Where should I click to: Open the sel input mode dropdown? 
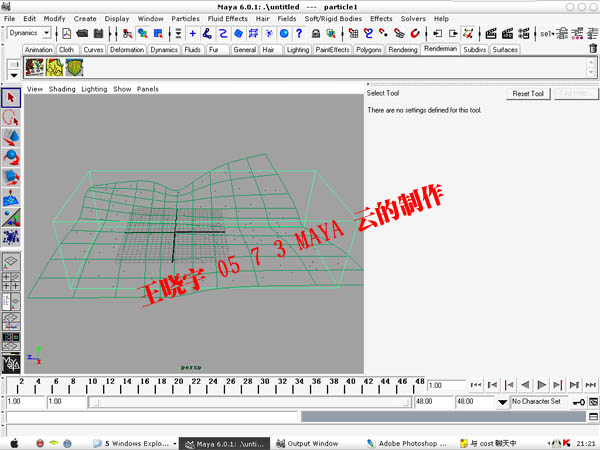pyautogui.click(x=547, y=34)
